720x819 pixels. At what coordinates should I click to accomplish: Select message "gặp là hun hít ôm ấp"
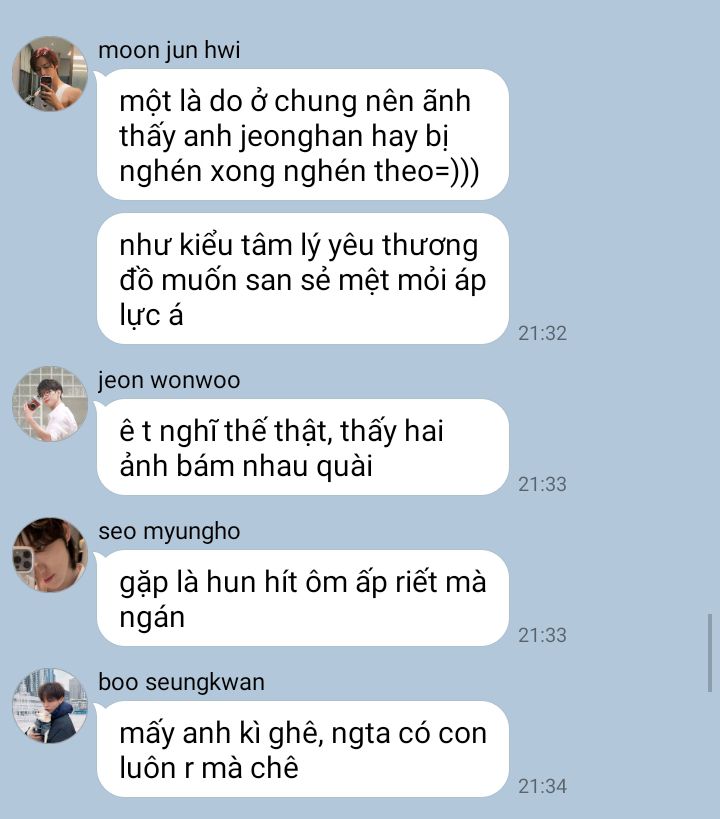[x=303, y=598]
